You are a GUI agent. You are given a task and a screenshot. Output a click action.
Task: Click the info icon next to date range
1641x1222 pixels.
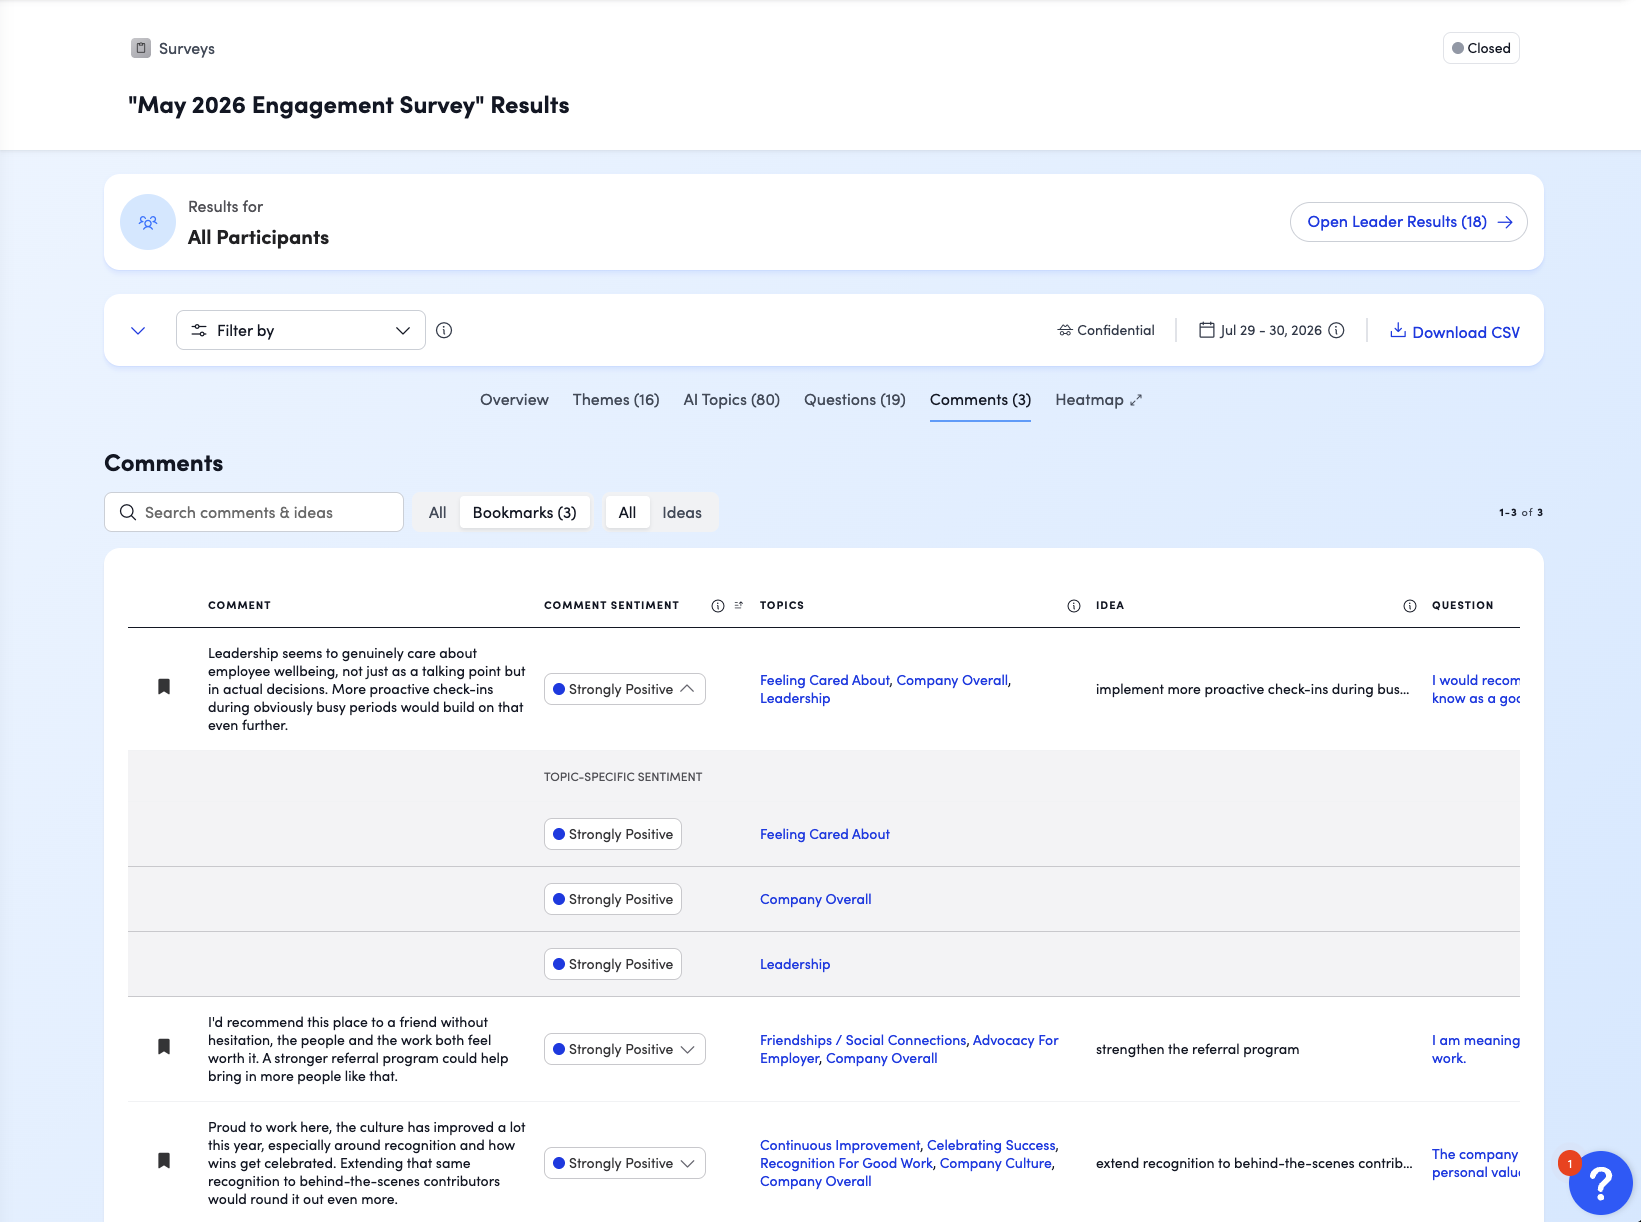(x=1336, y=330)
